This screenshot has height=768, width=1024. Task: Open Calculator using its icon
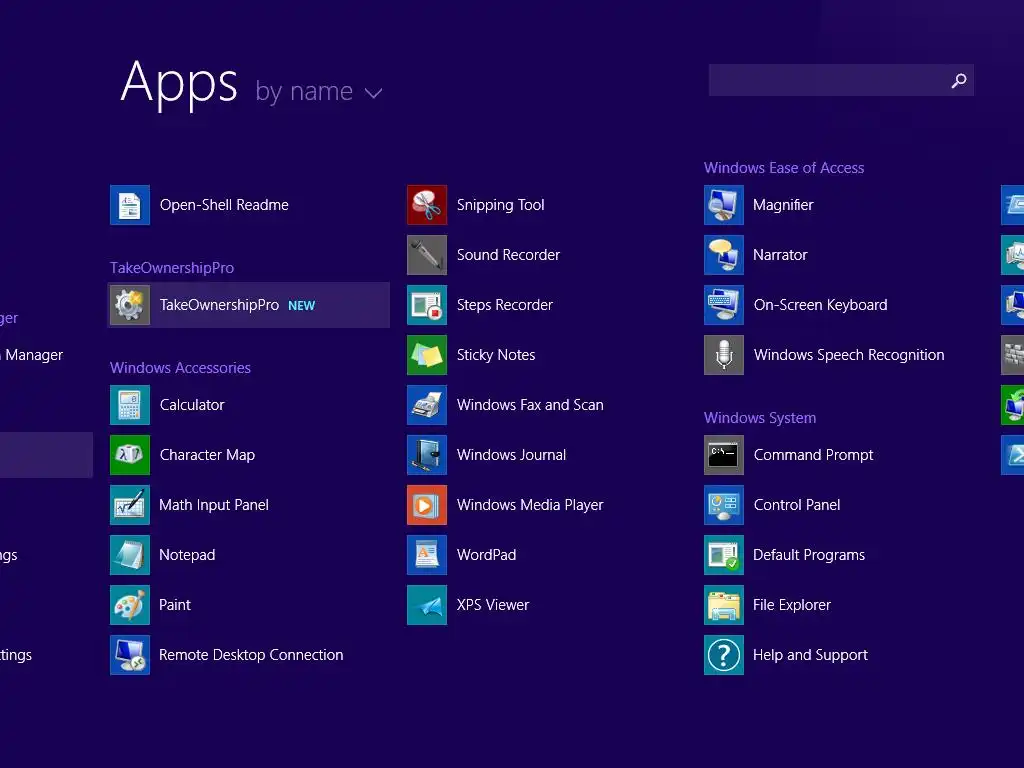click(x=129, y=405)
